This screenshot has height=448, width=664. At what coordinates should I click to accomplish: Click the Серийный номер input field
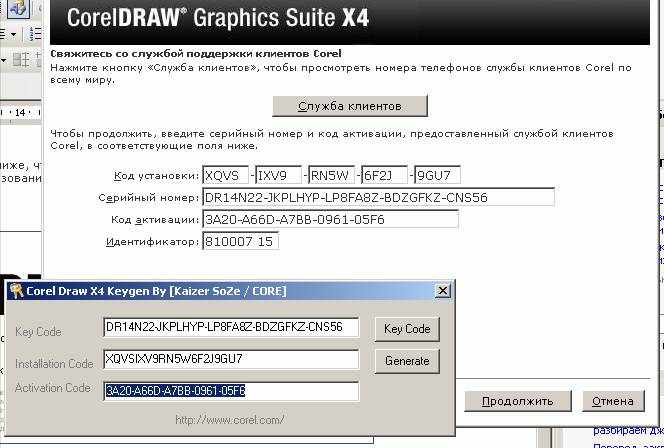[377, 197]
